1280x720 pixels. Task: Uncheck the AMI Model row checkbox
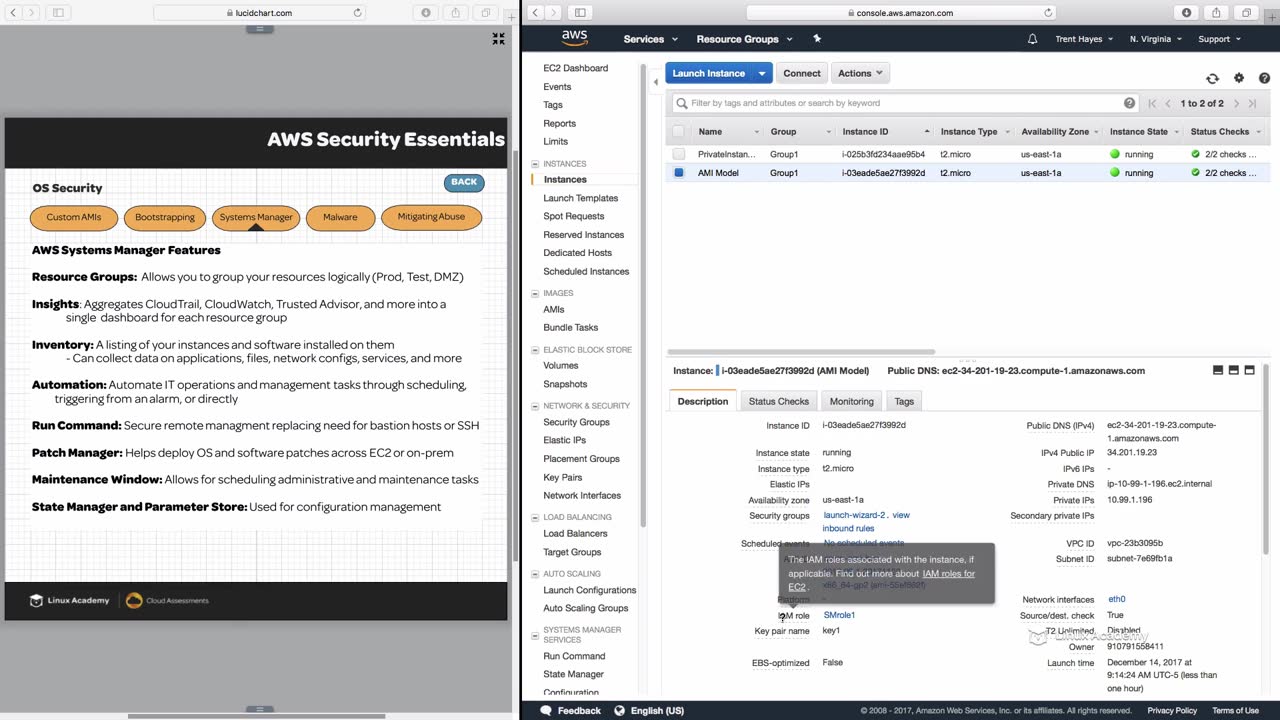click(679, 172)
